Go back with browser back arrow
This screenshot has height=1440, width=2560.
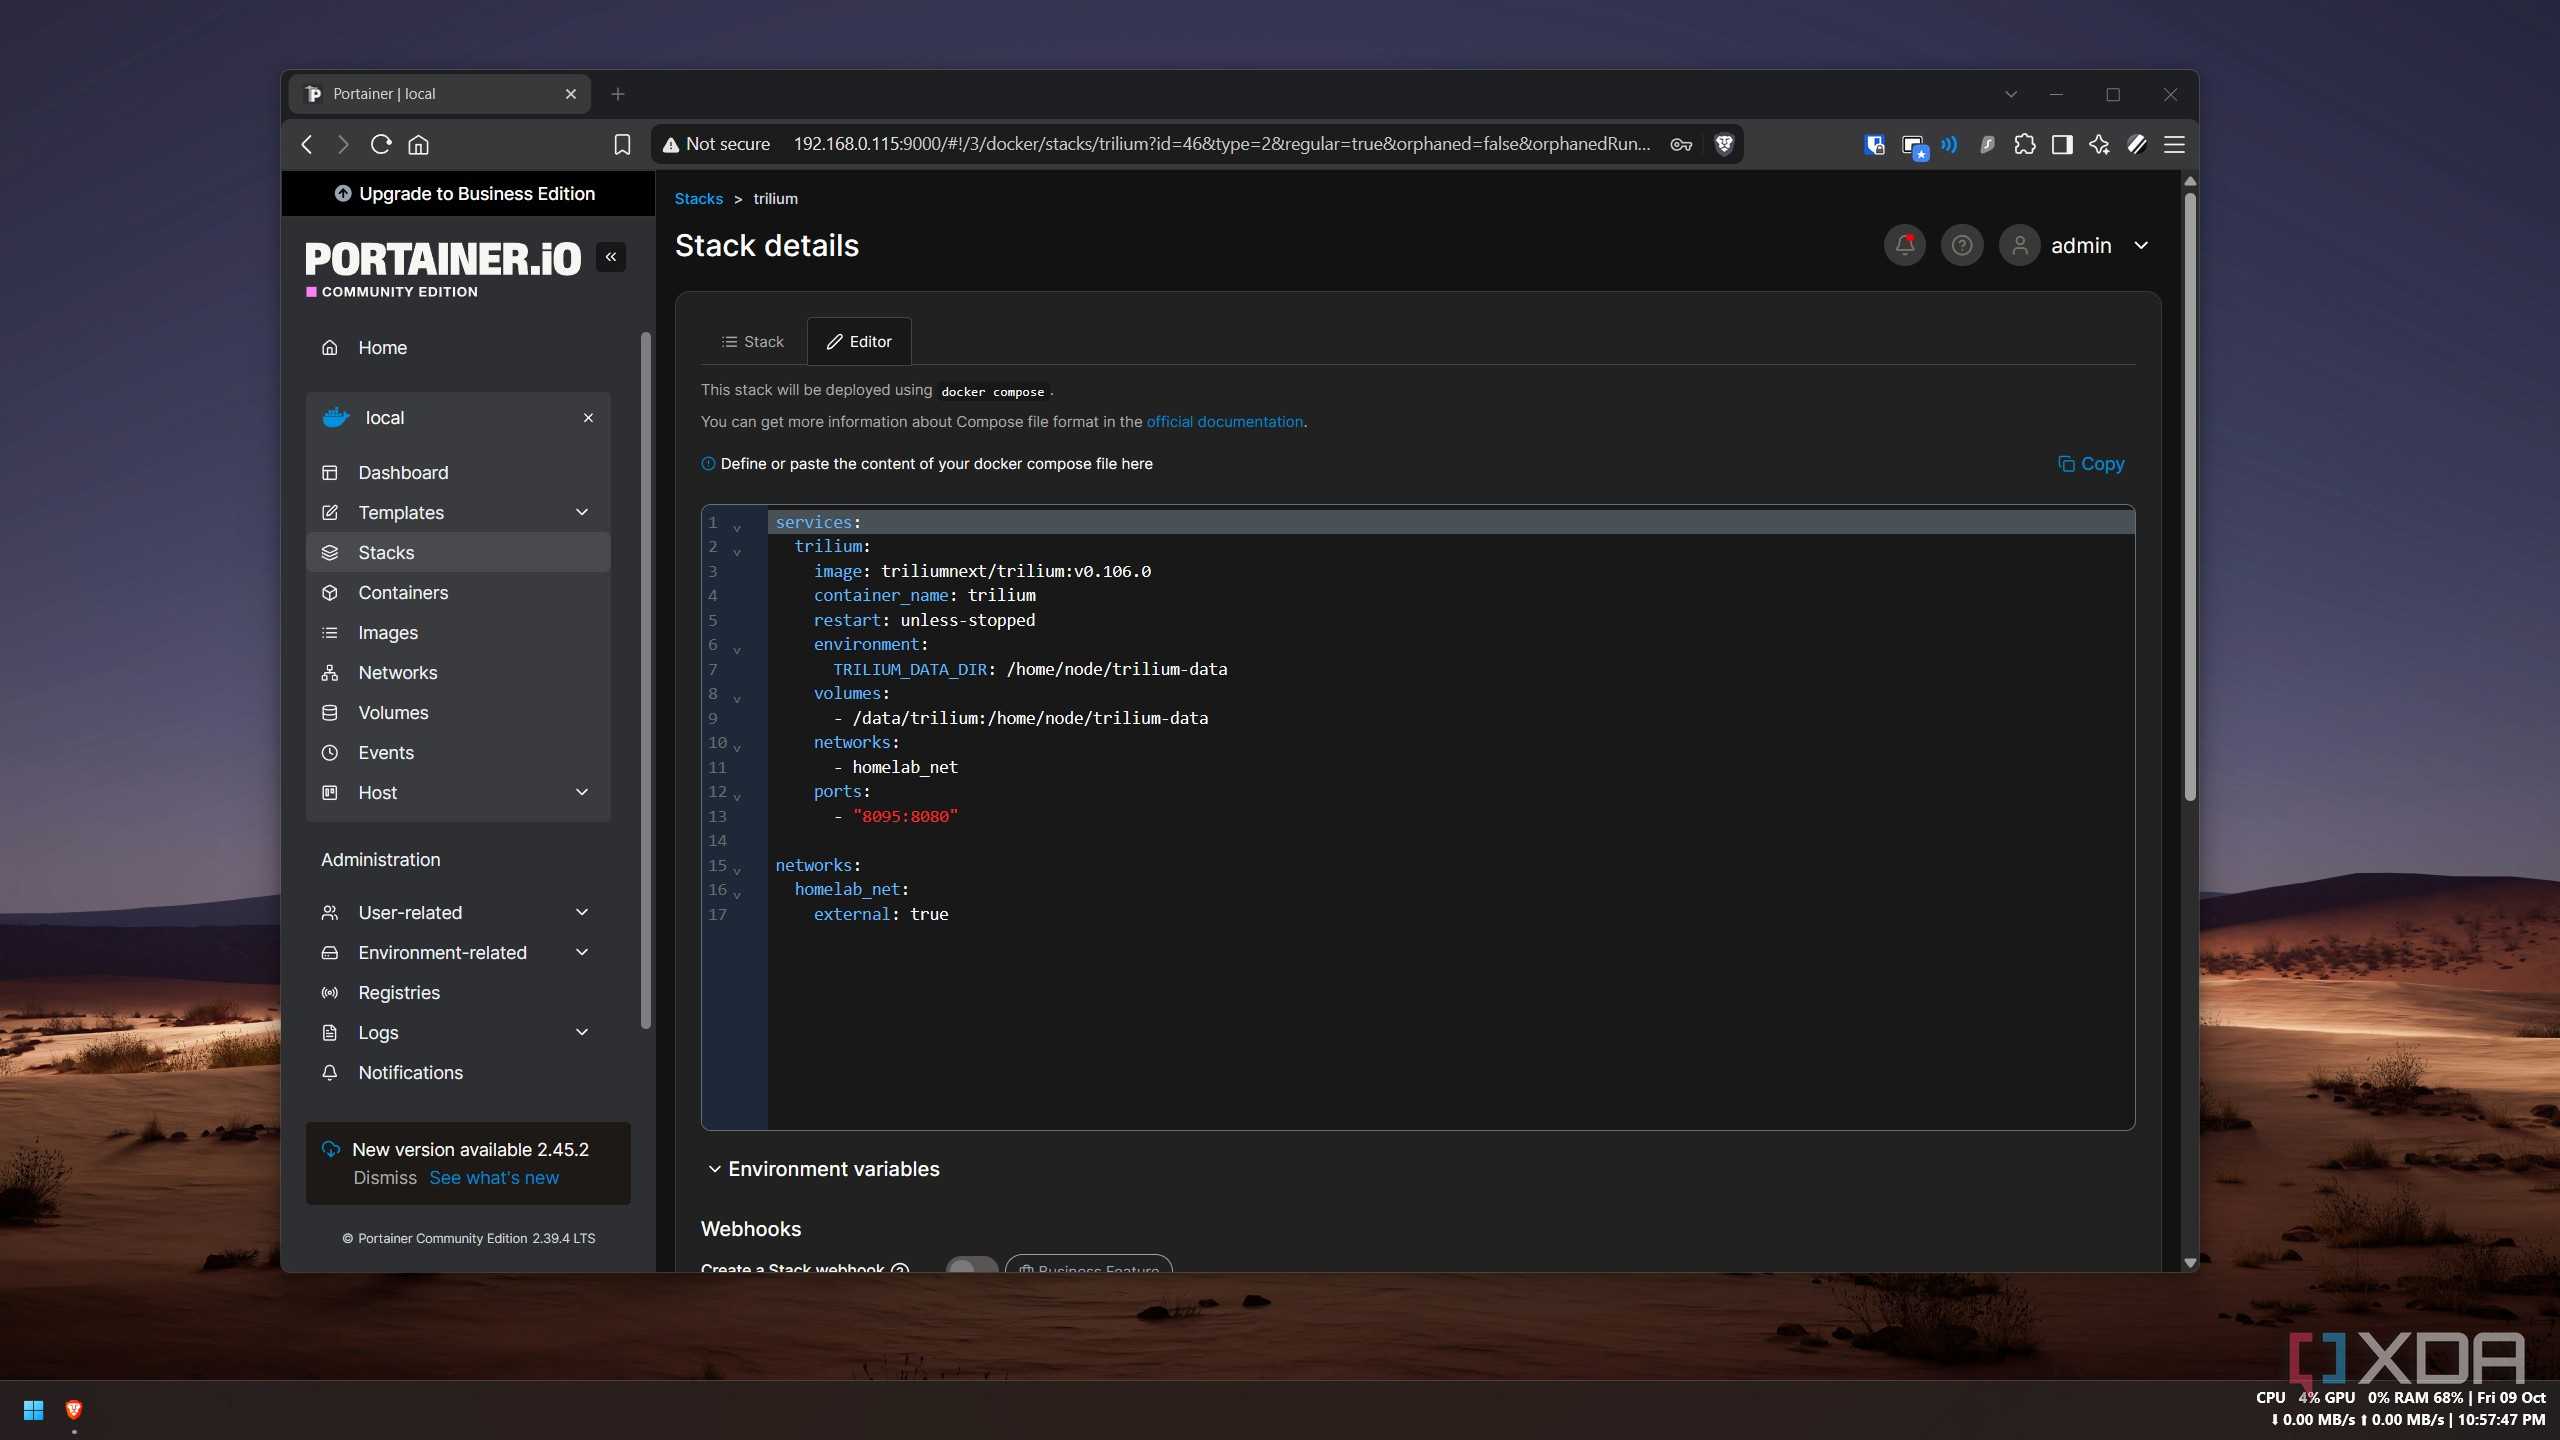pyautogui.click(x=306, y=144)
